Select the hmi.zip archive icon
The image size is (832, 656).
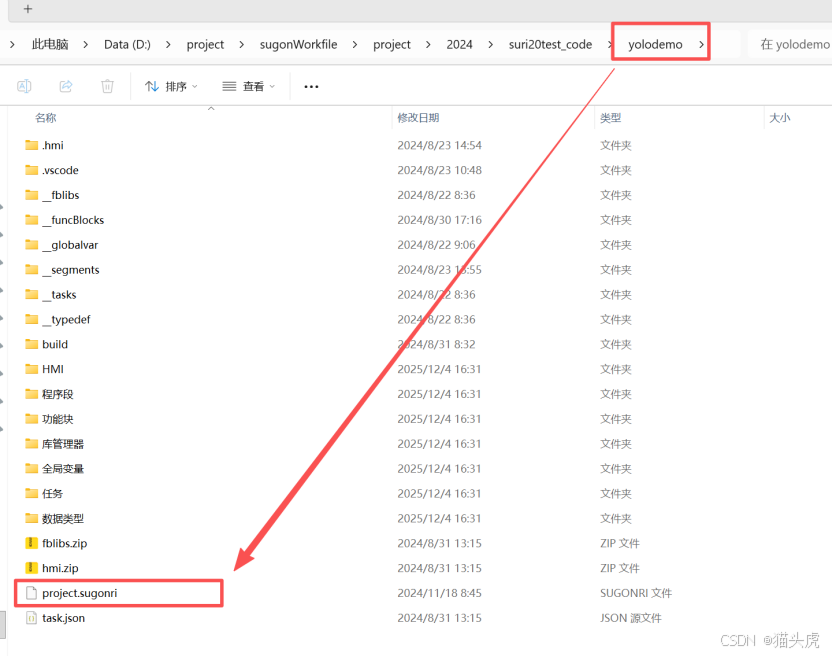click(x=31, y=568)
